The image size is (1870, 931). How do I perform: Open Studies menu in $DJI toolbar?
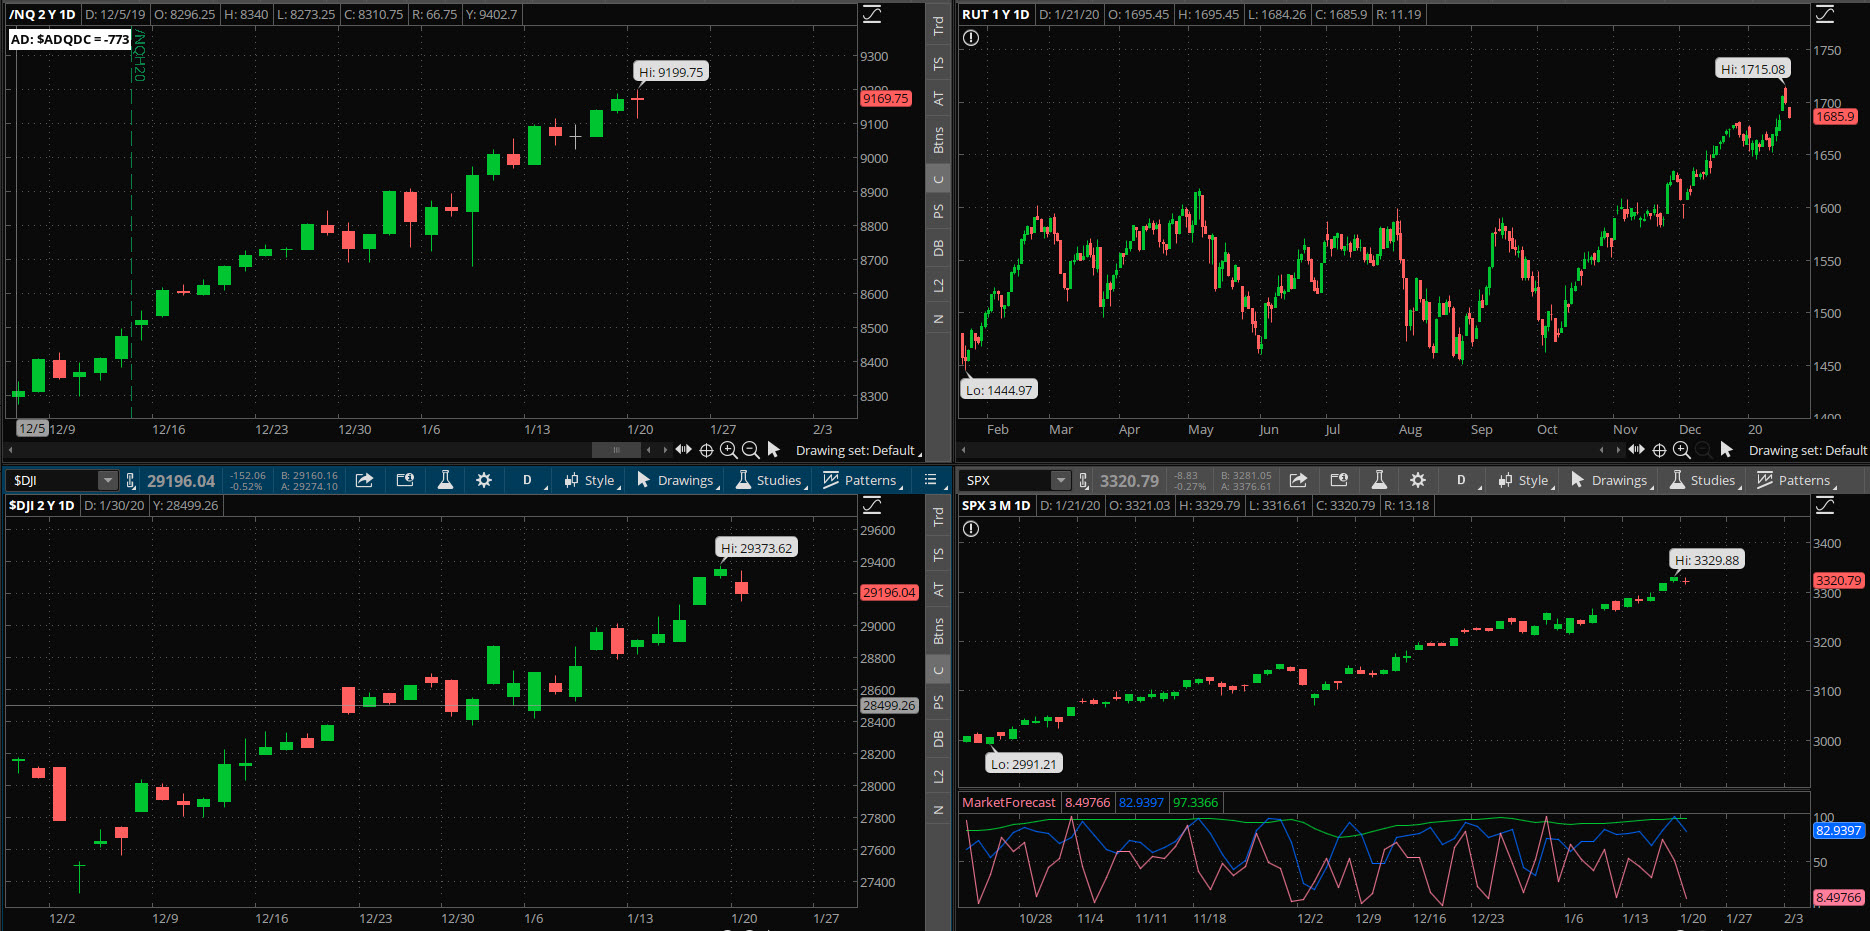click(771, 480)
